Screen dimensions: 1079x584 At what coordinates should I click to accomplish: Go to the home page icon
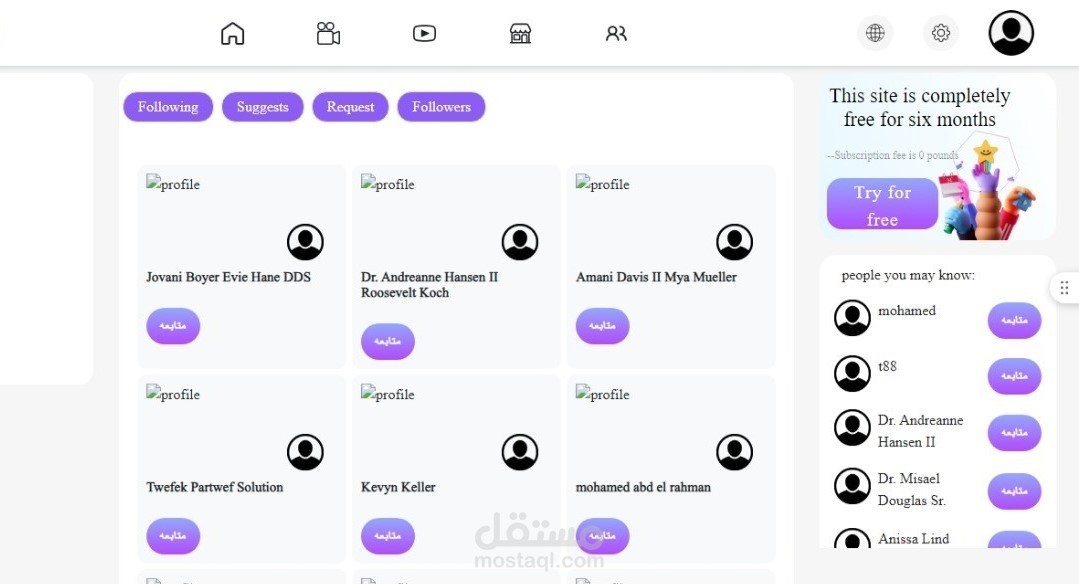click(x=232, y=34)
